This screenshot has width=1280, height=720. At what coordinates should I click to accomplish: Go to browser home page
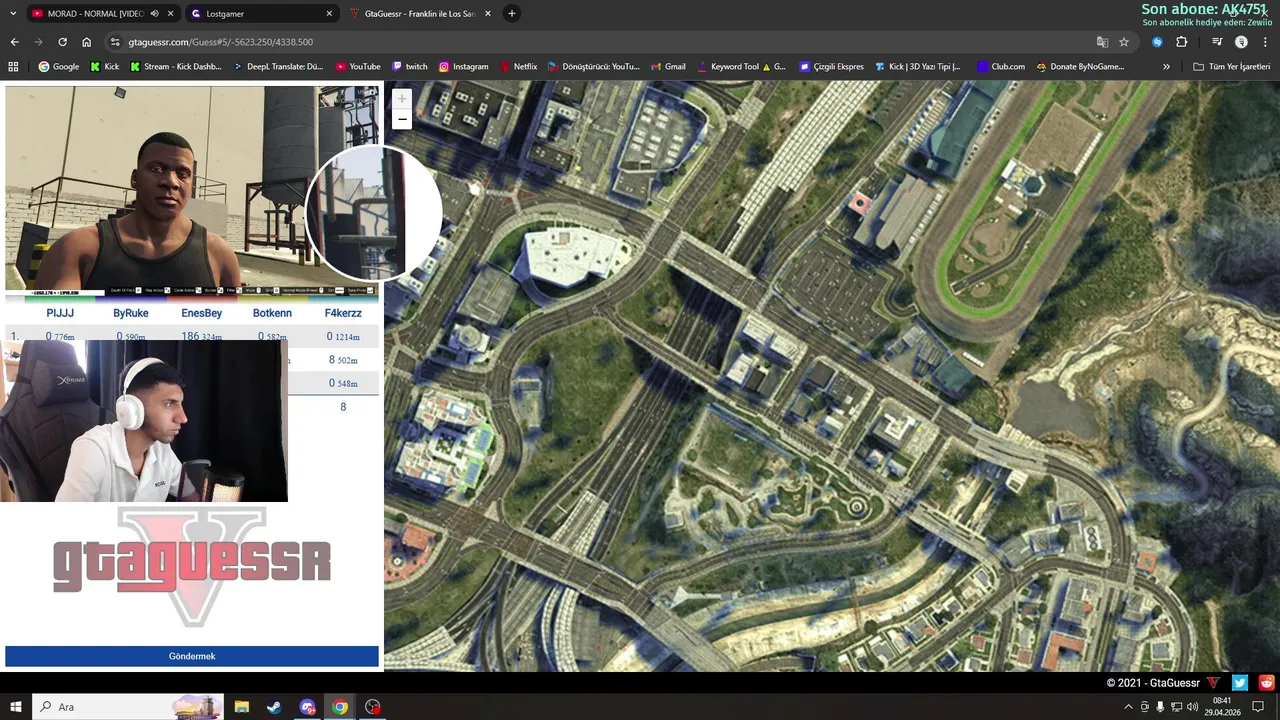pos(86,42)
